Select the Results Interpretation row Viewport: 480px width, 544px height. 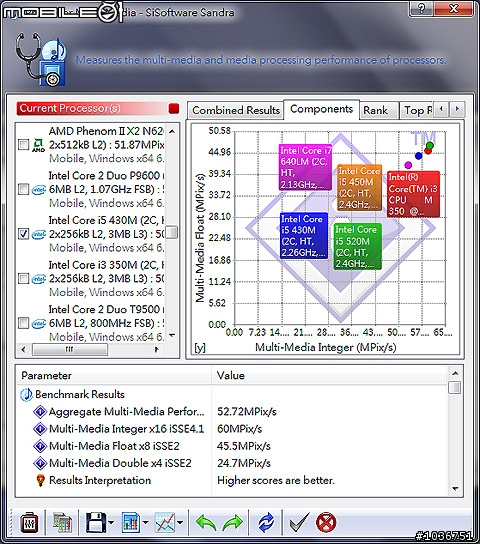coord(232,480)
